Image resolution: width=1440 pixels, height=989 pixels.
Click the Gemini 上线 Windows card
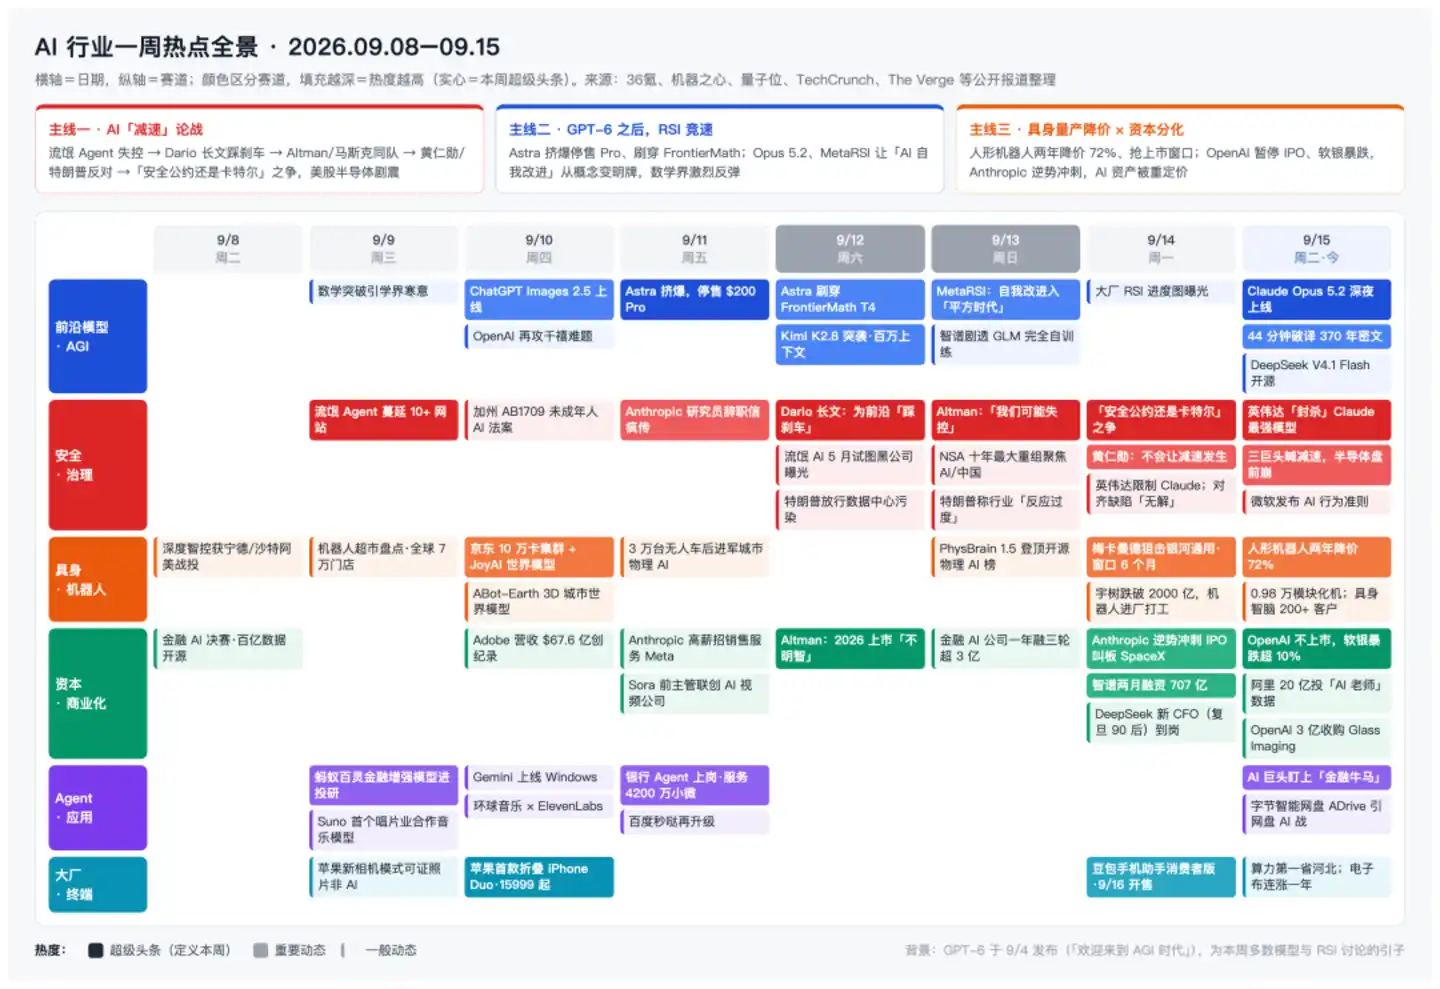point(539,777)
